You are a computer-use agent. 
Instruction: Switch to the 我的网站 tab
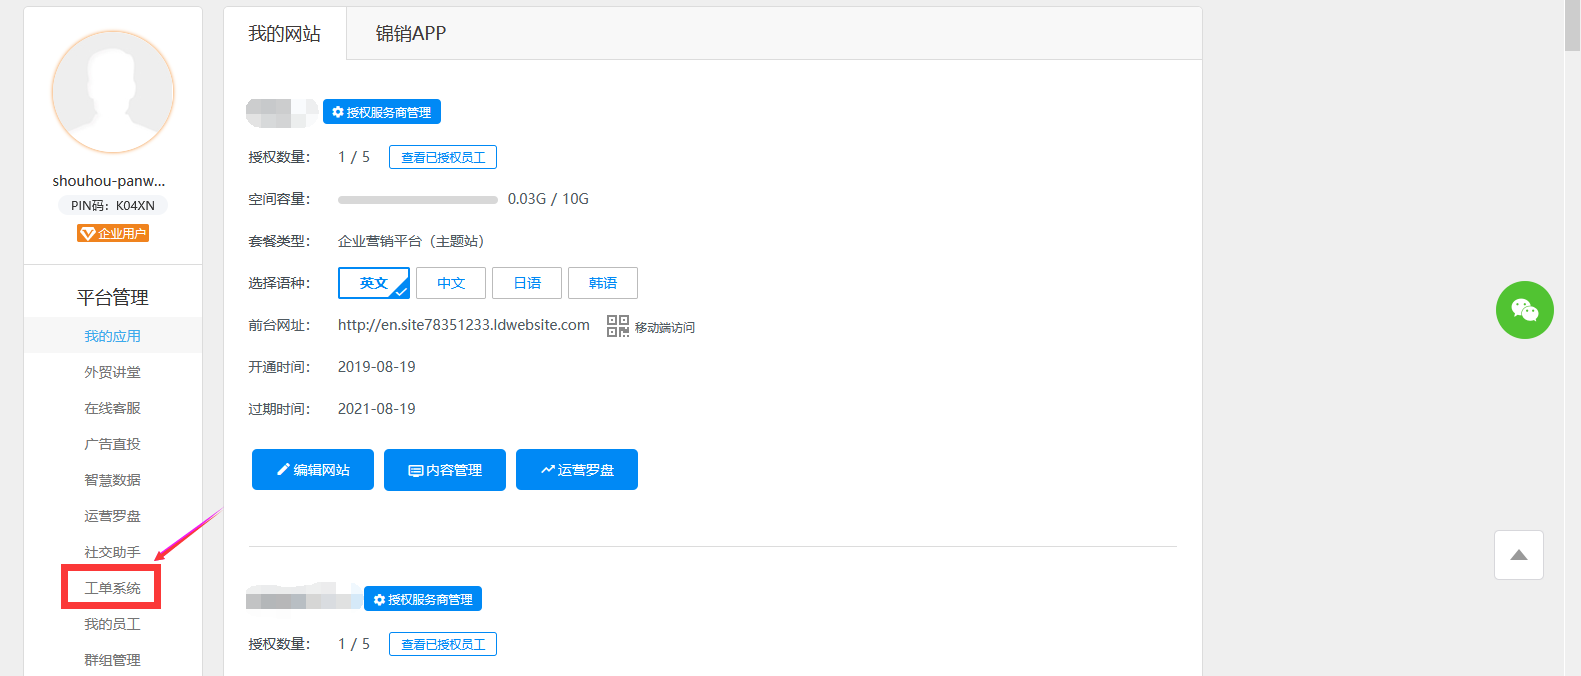click(x=284, y=34)
